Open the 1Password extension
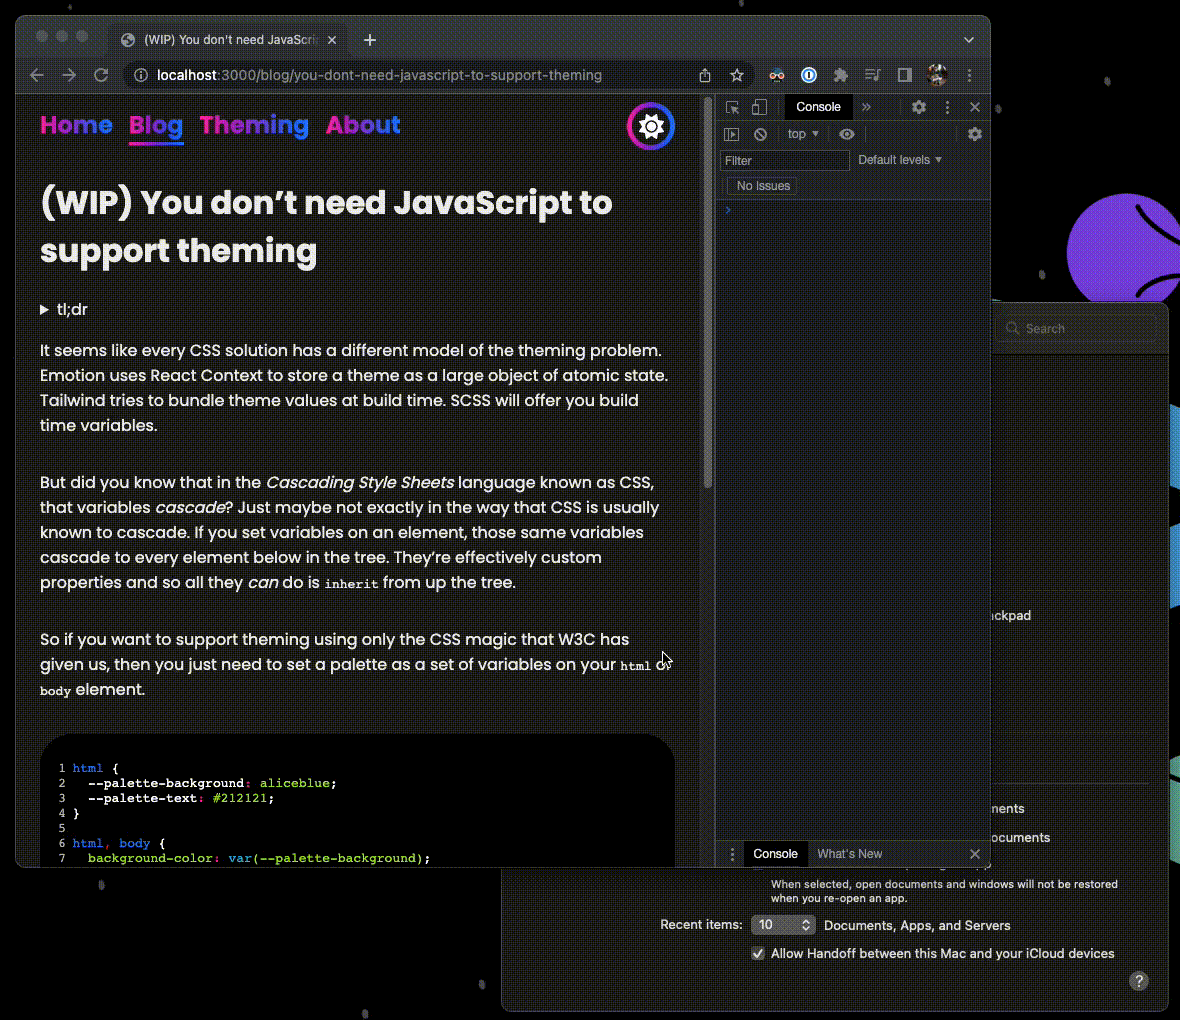 tap(809, 75)
